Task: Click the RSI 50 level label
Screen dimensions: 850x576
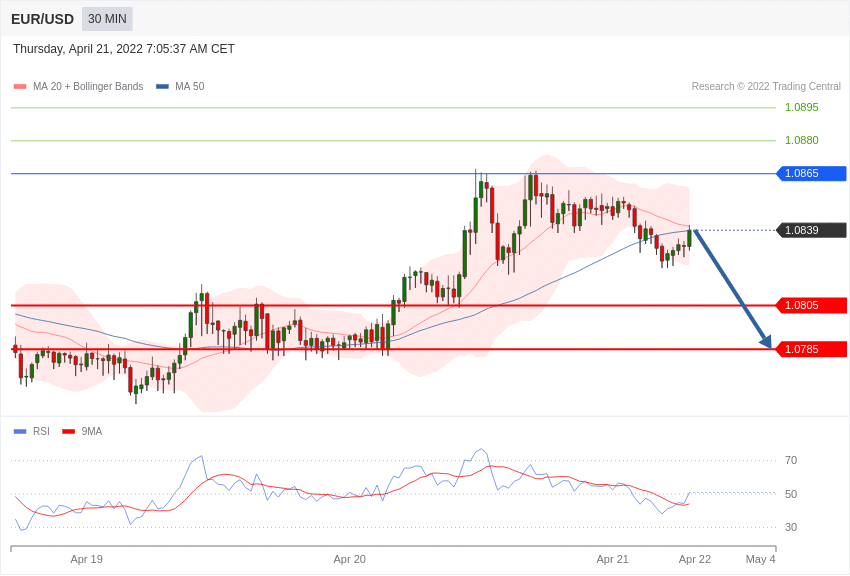Action: [x=791, y=494]
